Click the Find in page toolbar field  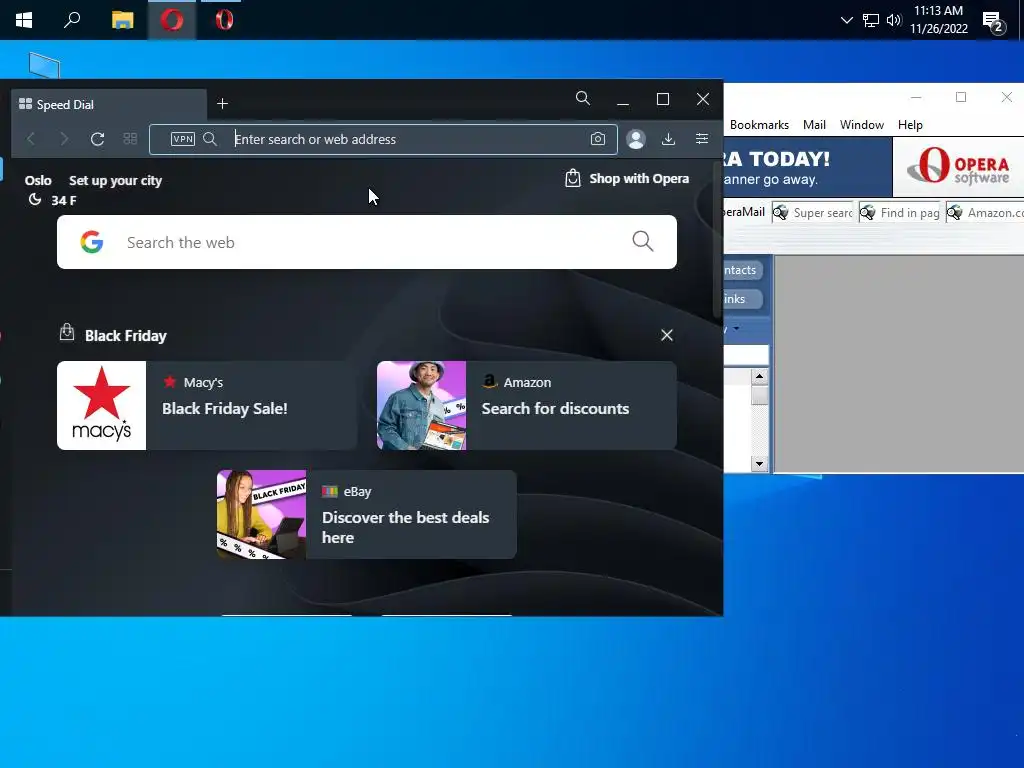(x=899, y=213)
